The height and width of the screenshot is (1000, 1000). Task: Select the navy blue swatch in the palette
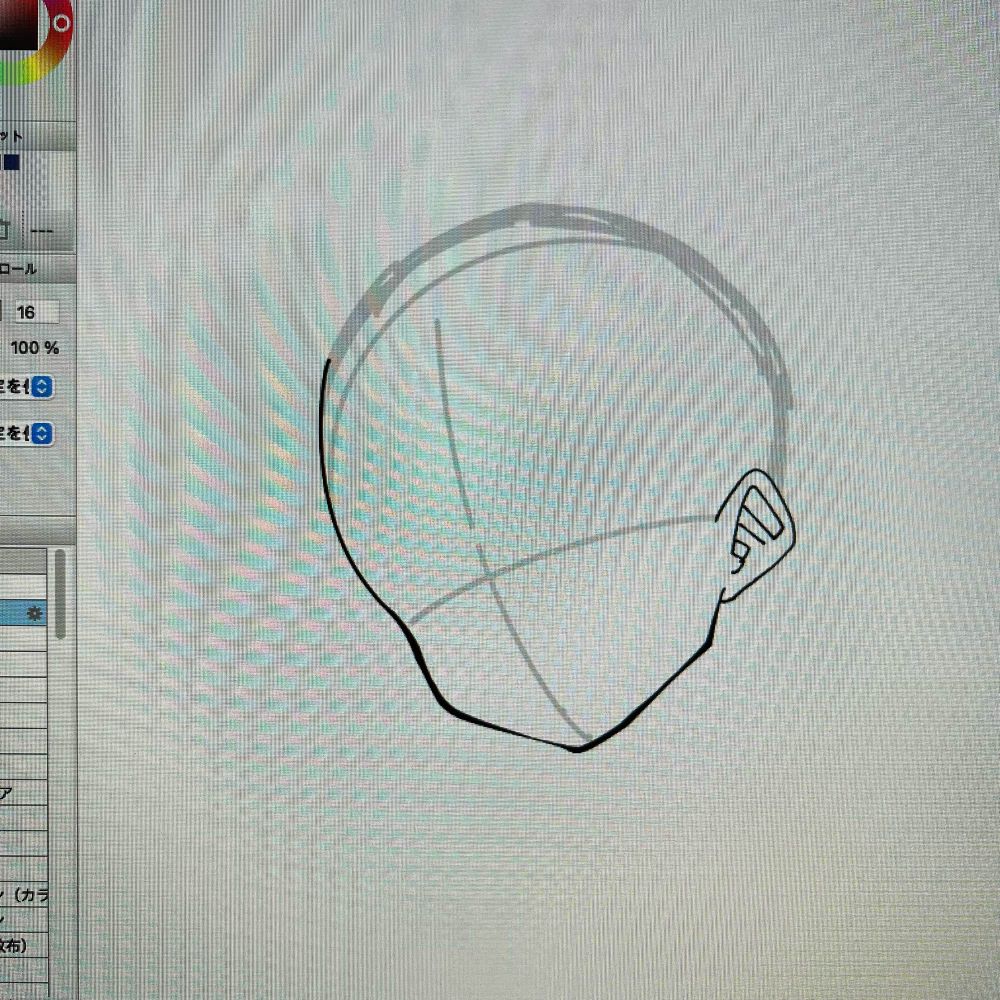coord(12,160)
